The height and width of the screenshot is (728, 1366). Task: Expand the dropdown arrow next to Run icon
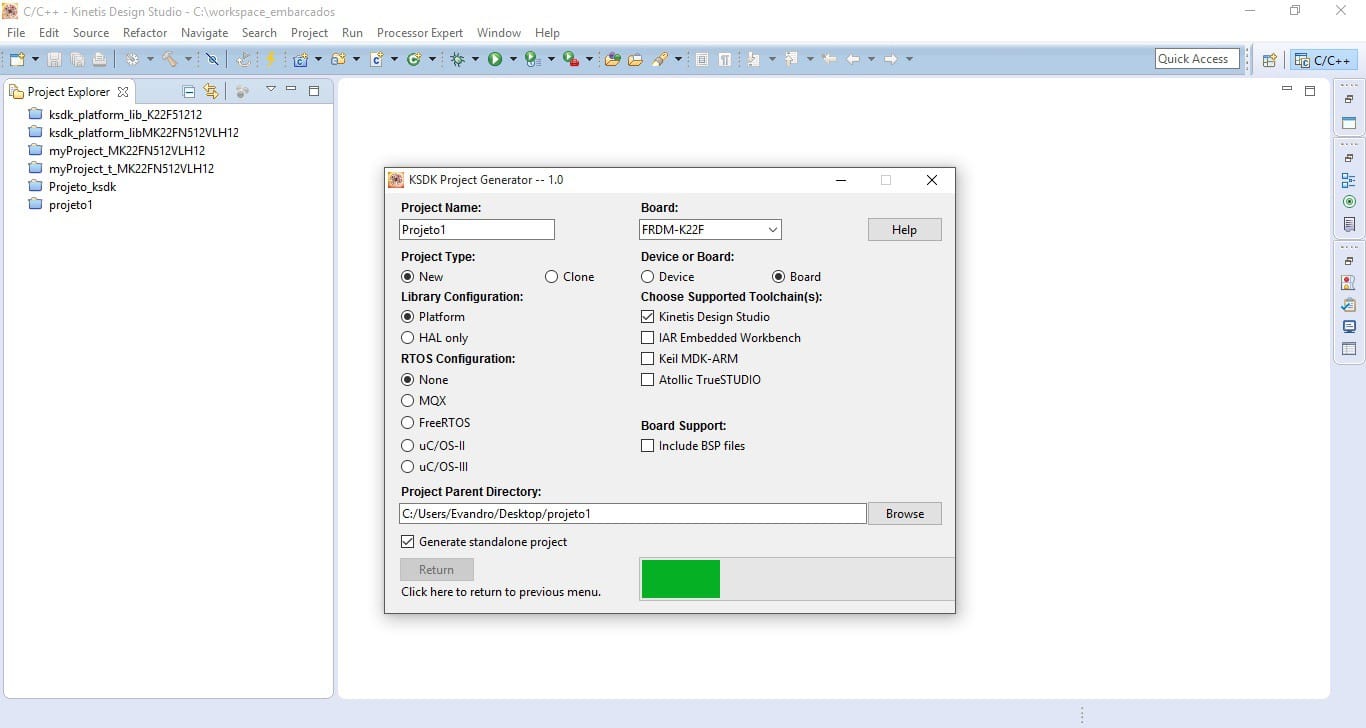[513, 60]
